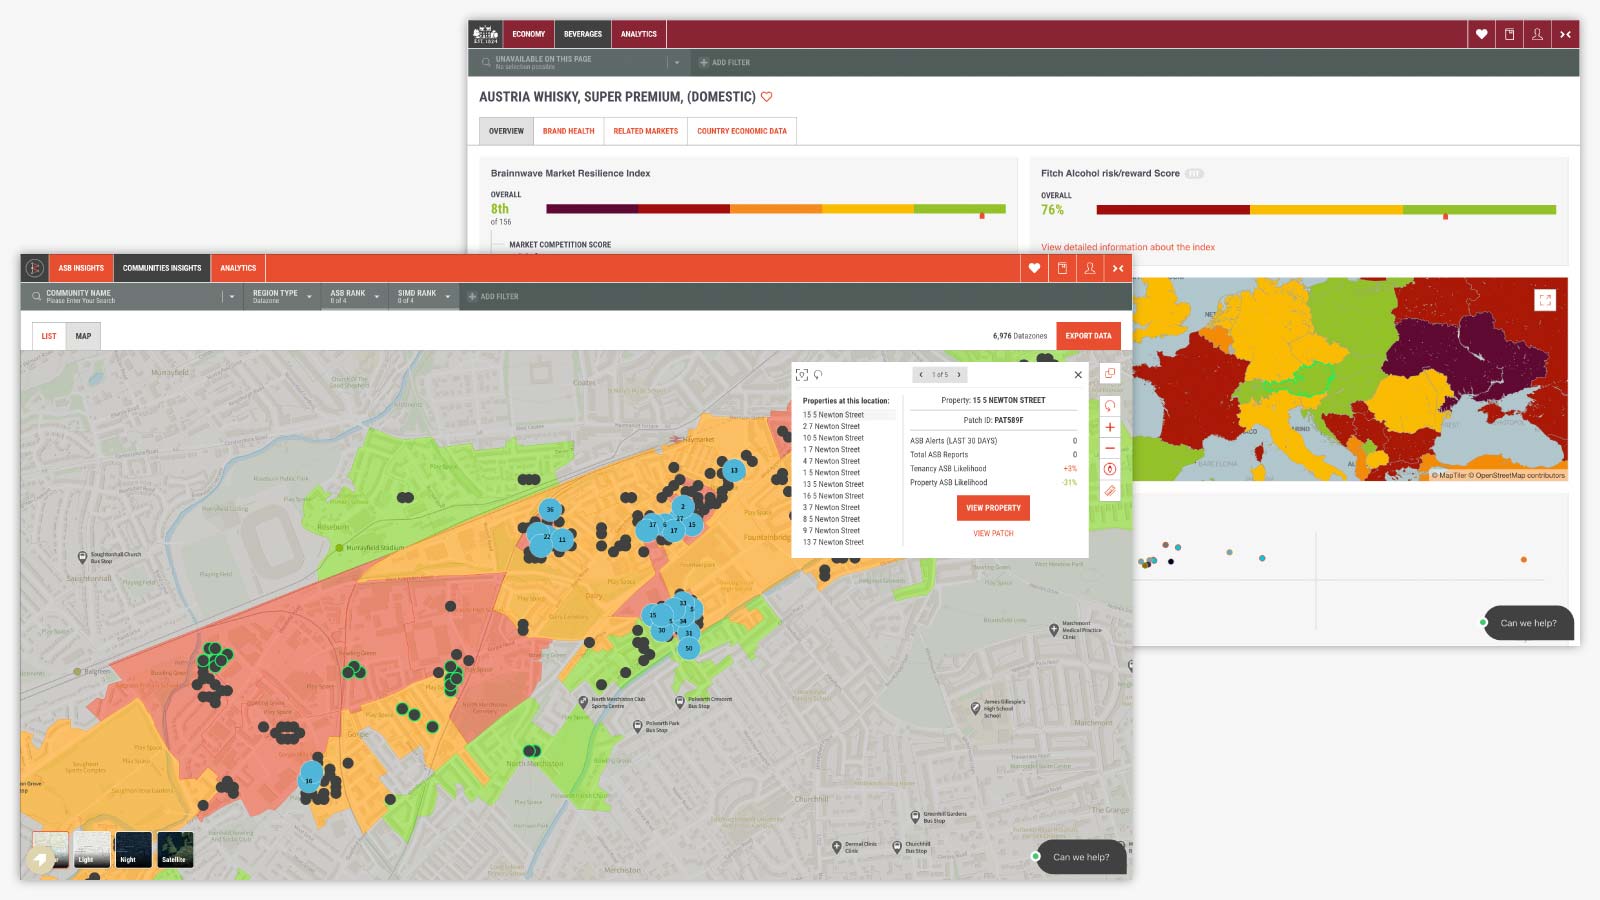Click the zoom-to-location icon in the property popup
1600x900 pixels.
tap(801, 375)
